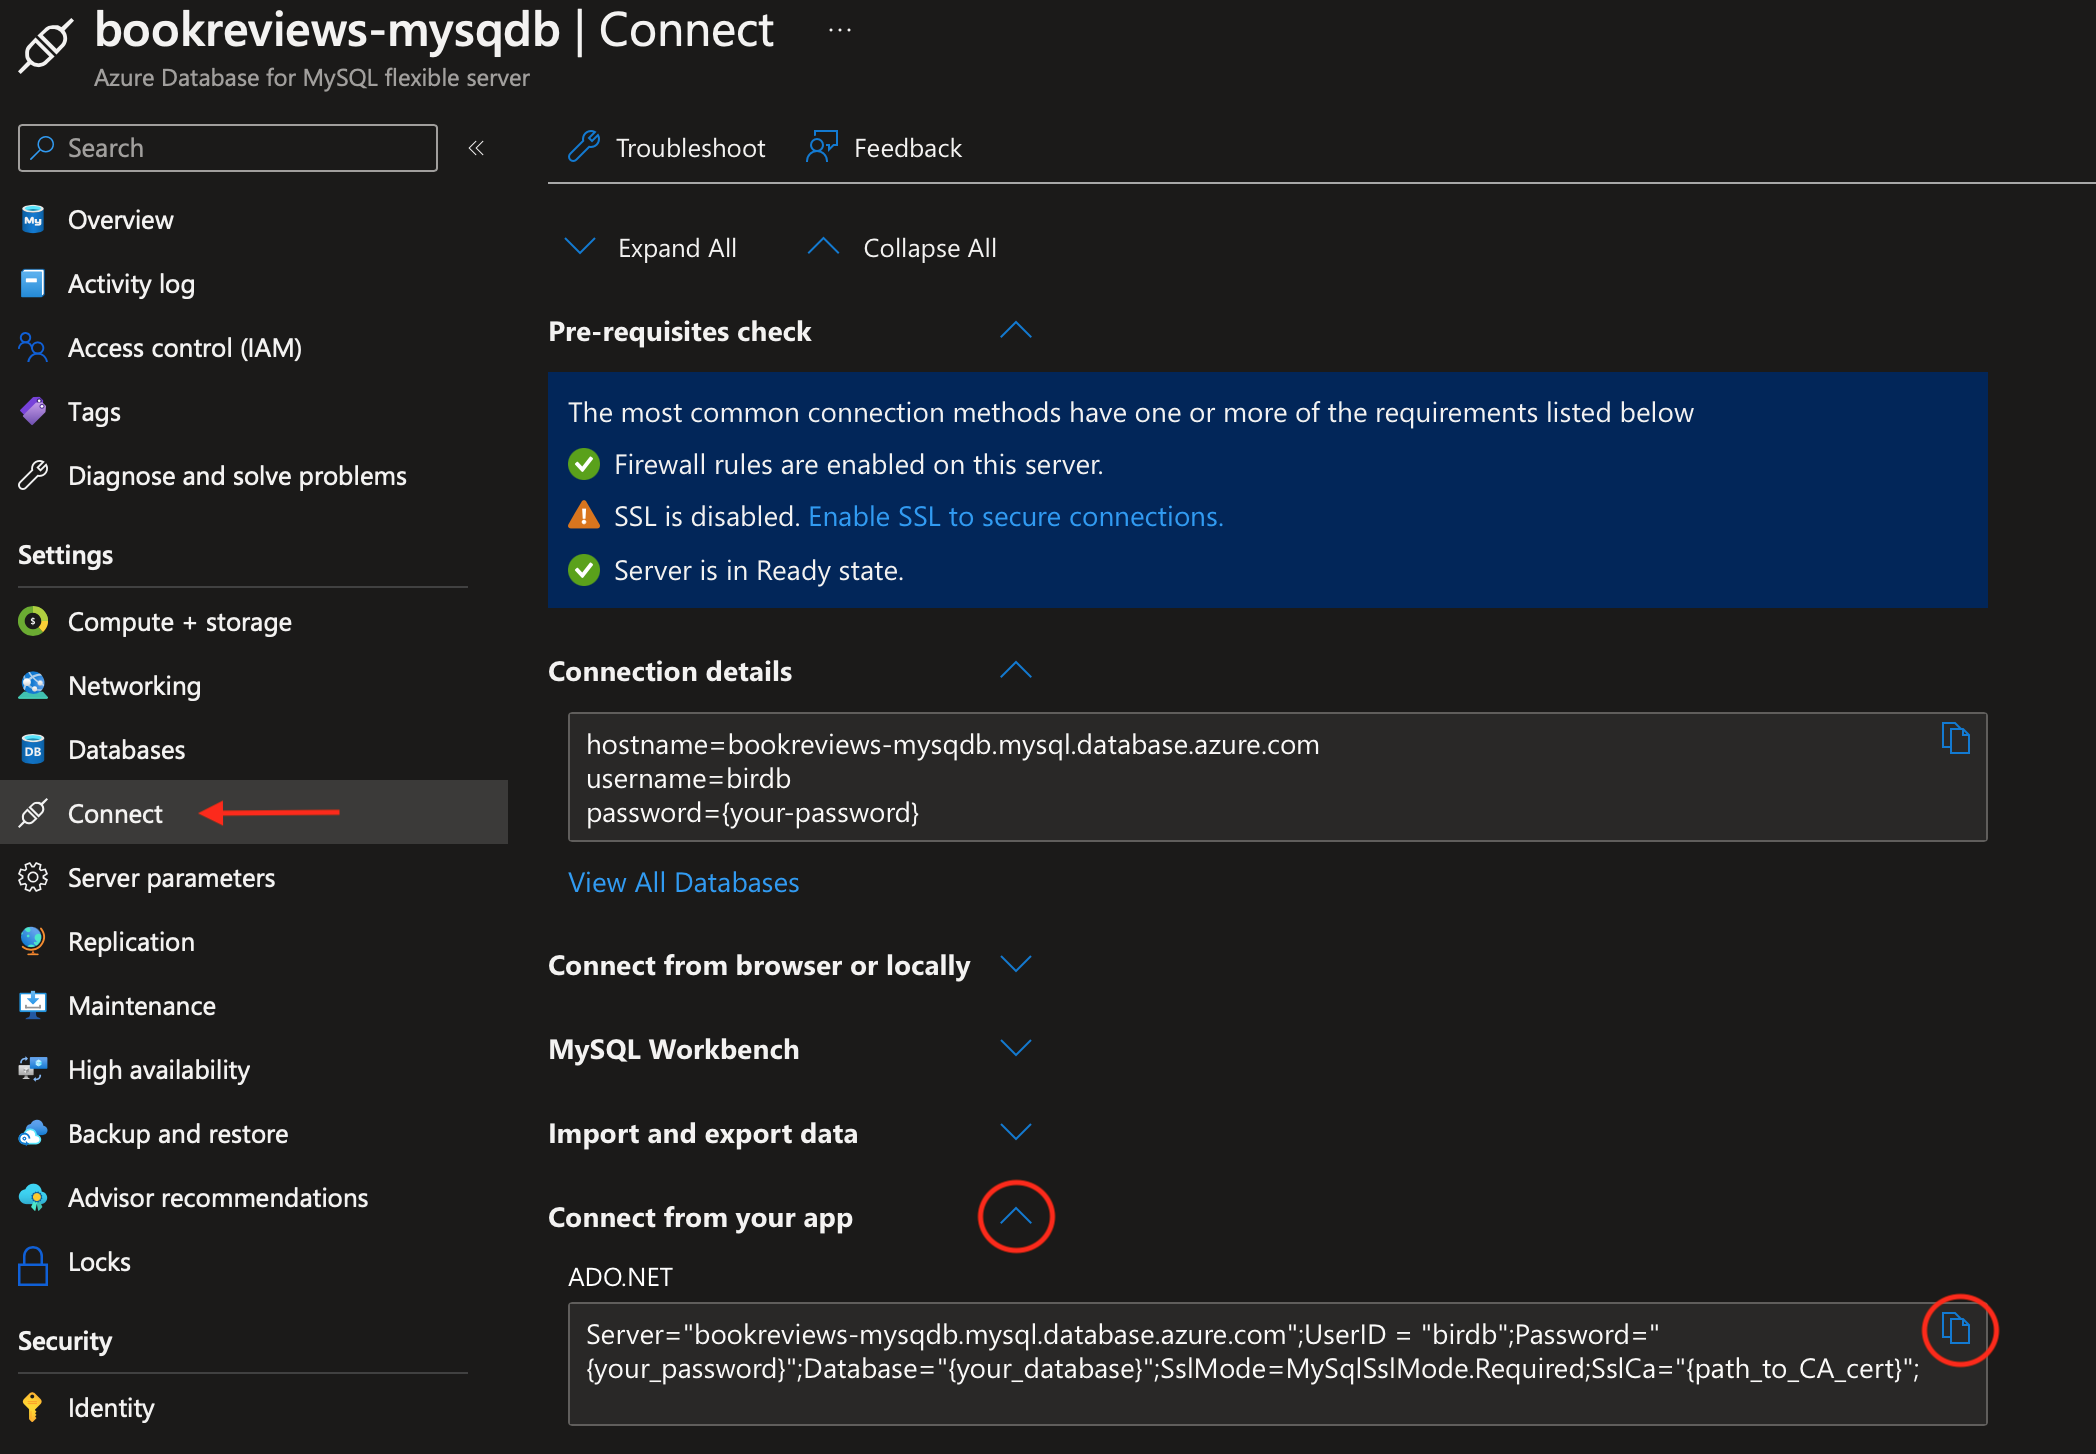Collapse the Pre-requisites check section
The image size is (2096, 1454).
[x=1015, y=331]
